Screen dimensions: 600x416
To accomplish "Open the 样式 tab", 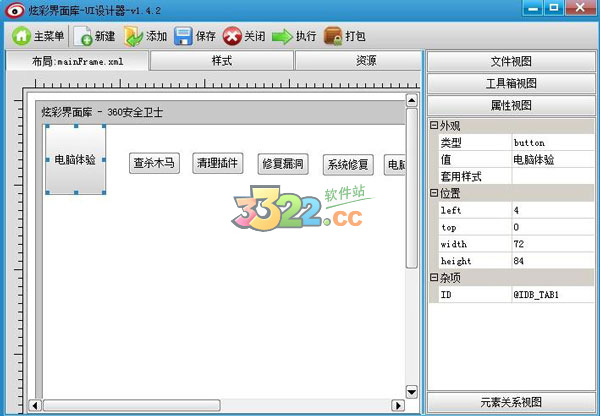I will pos(222,60).
